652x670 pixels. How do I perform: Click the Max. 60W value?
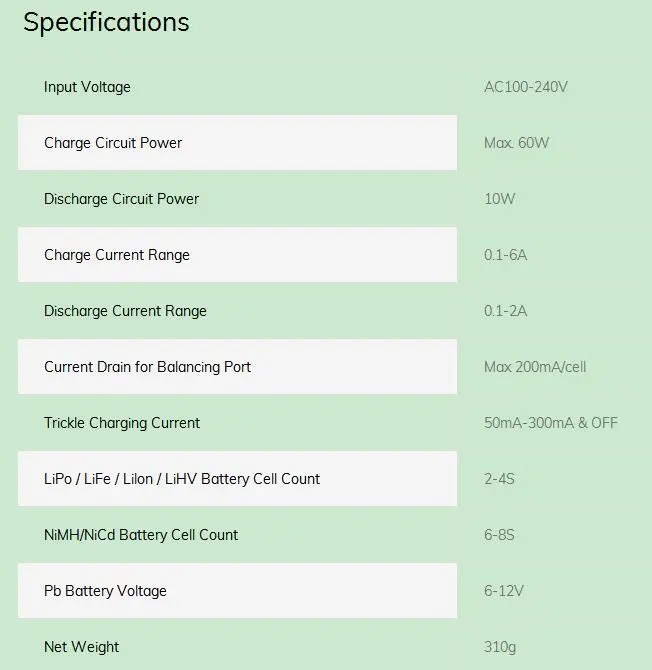[x=516, y=143]
